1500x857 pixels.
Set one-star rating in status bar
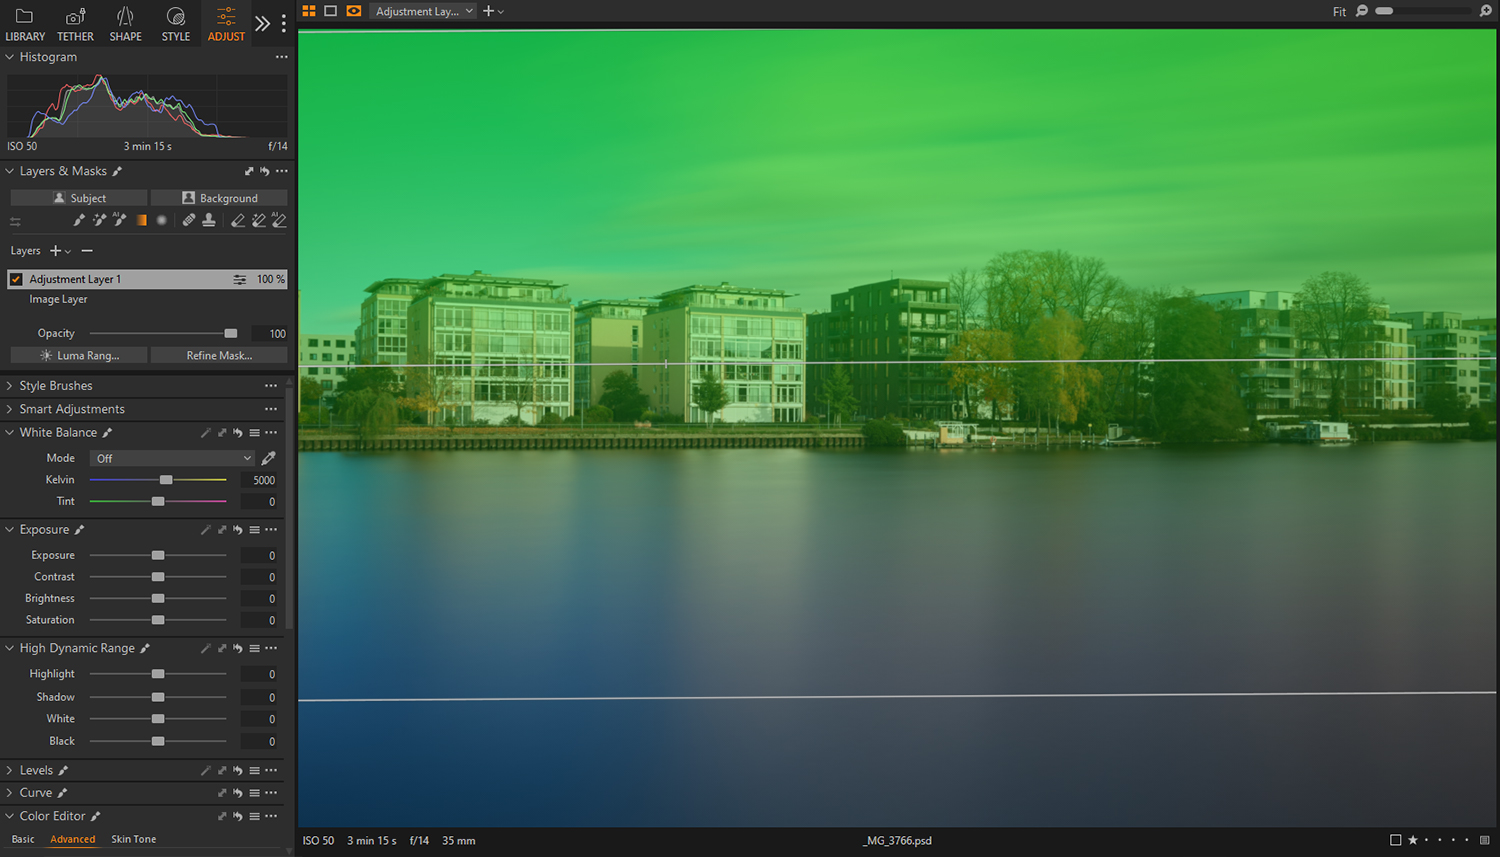pyautogui.click(x=1413, y=840)
